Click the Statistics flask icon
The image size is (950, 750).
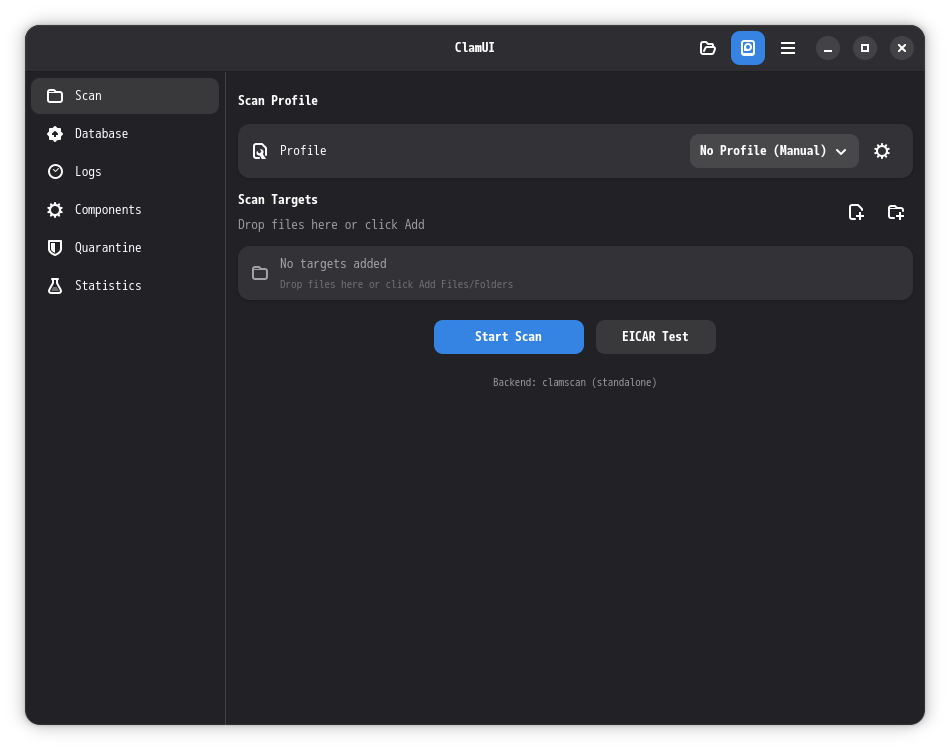click(x=55, y=286)
